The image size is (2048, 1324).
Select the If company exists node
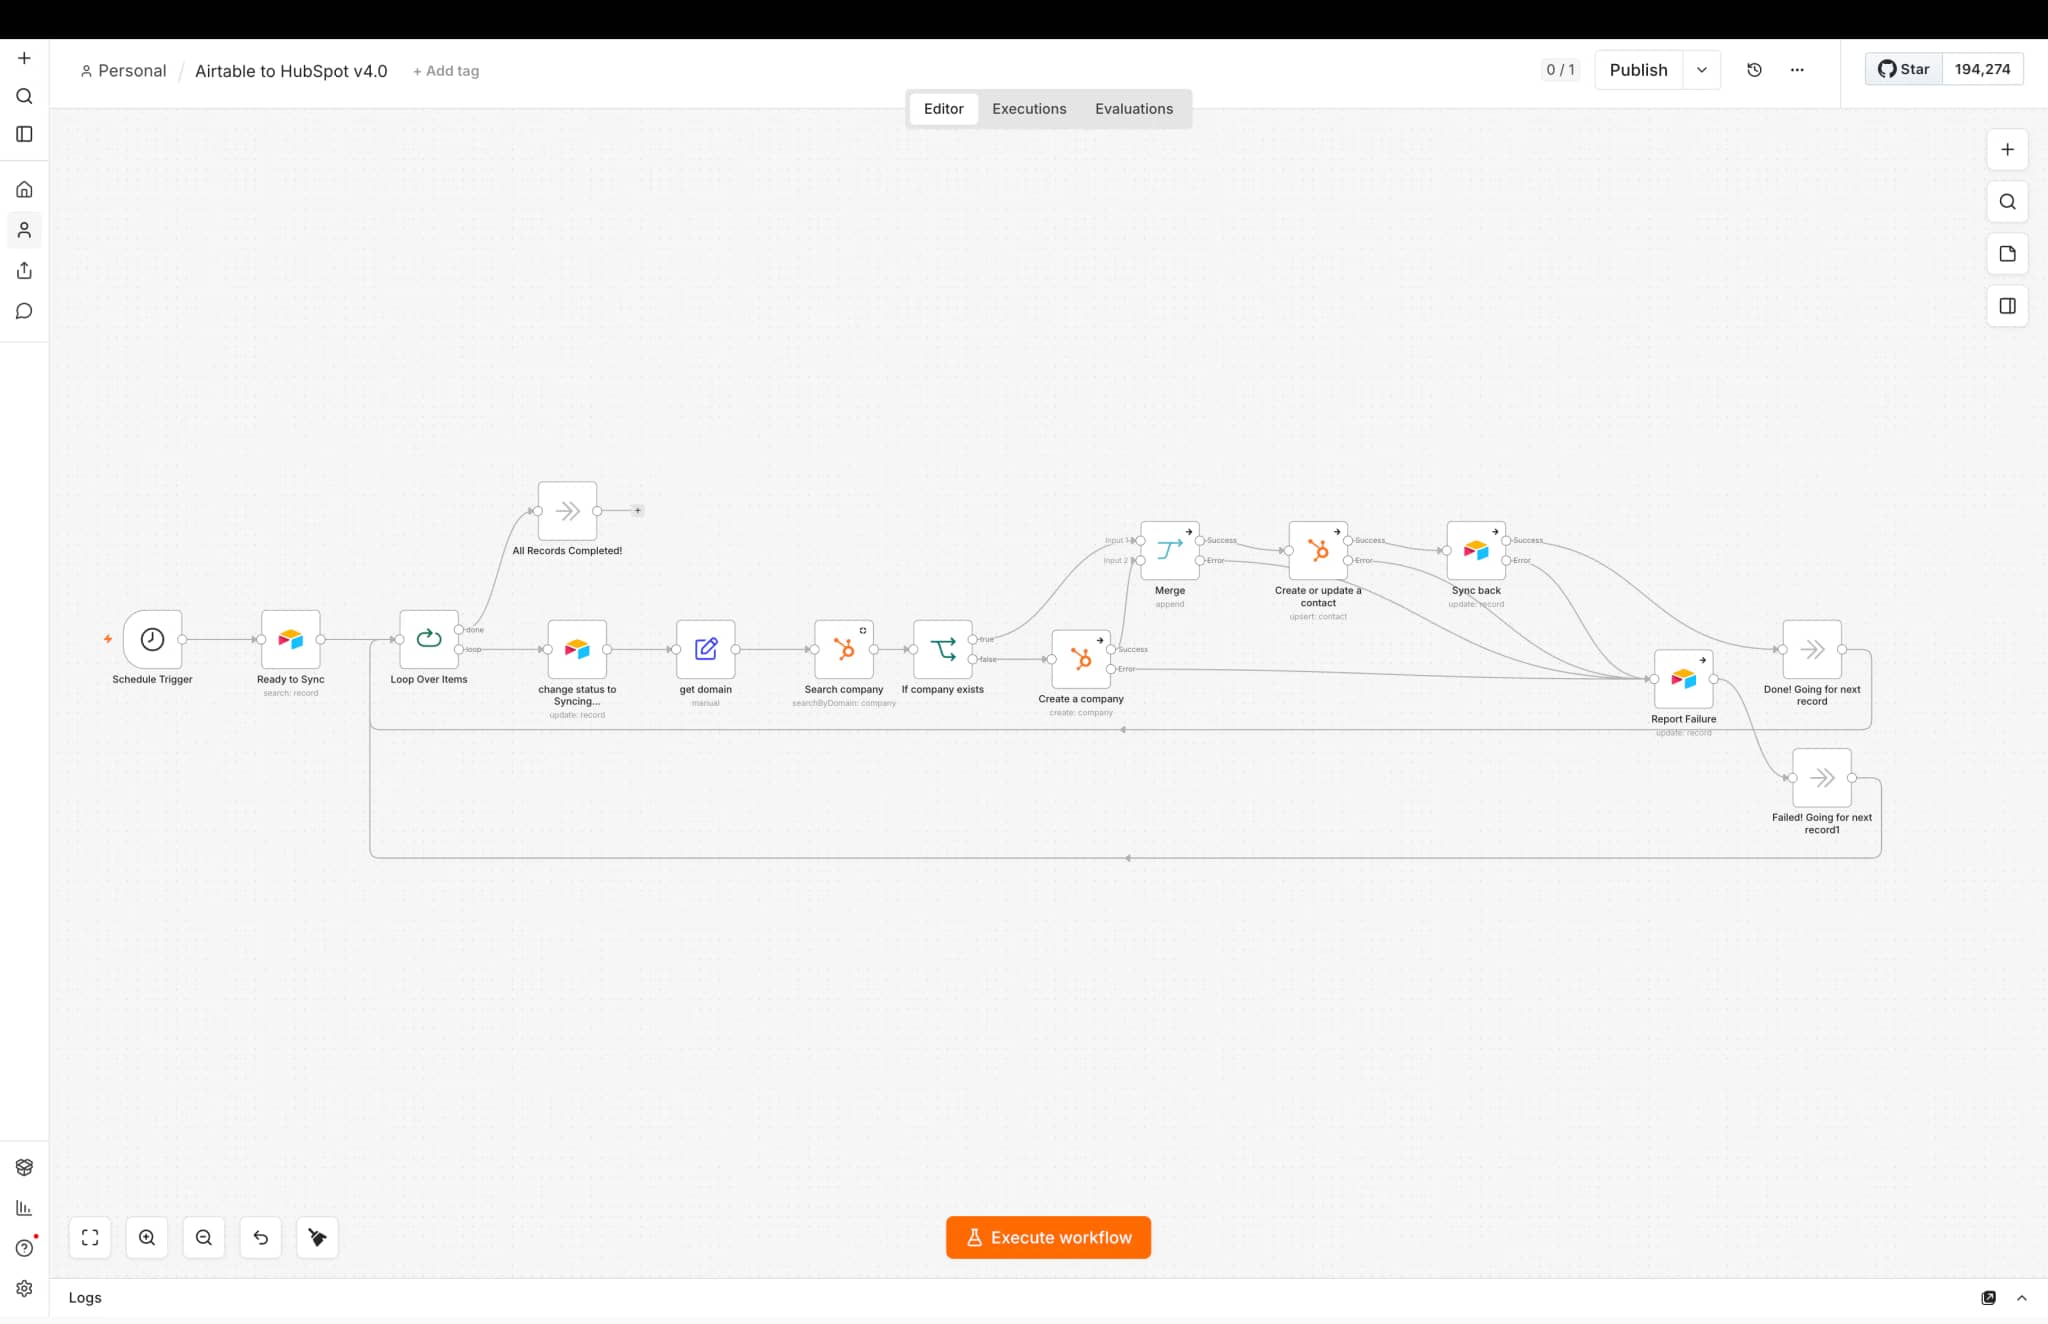[x=943, y=649]
